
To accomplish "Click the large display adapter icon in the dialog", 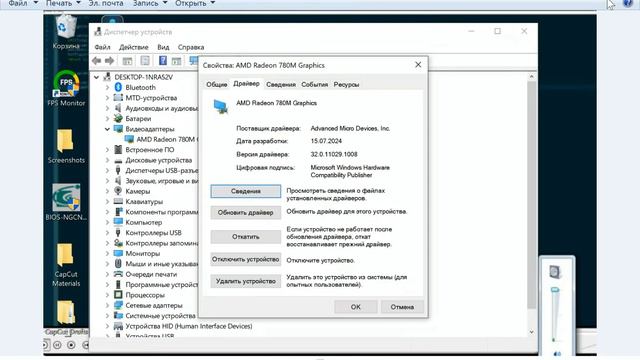I will (220, 107).
